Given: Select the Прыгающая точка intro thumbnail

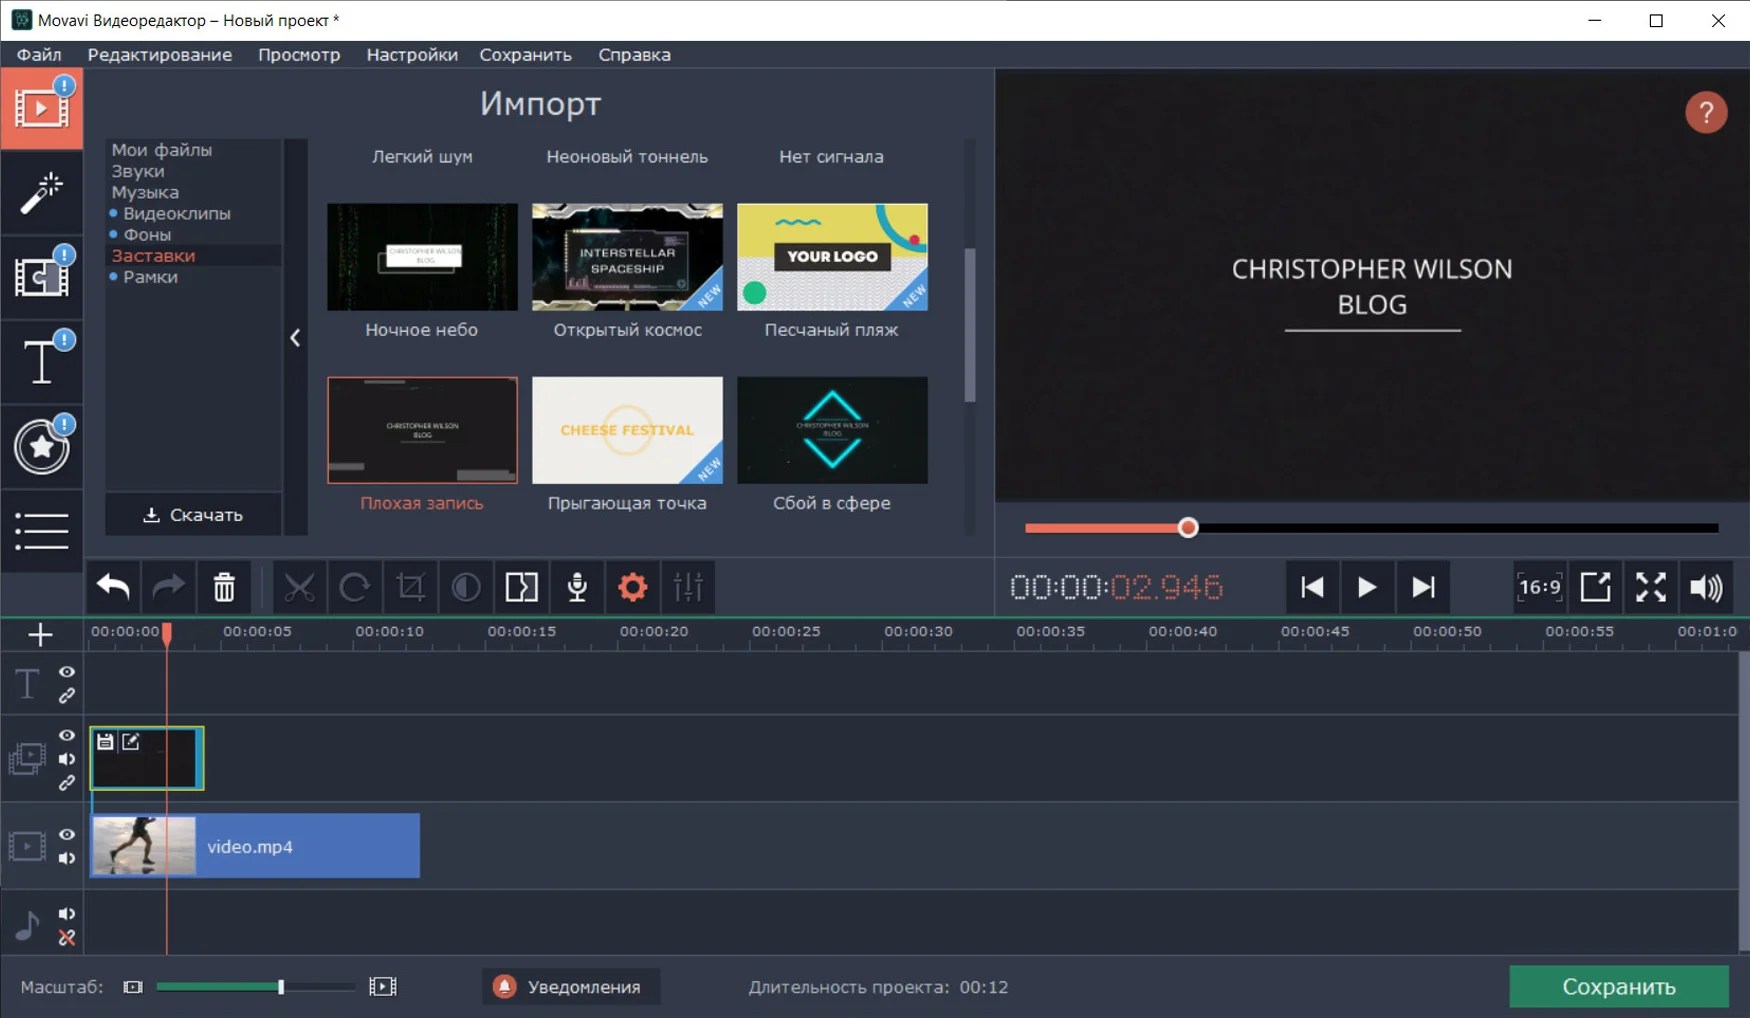Looking at the screenshot, I should (627, 430).
